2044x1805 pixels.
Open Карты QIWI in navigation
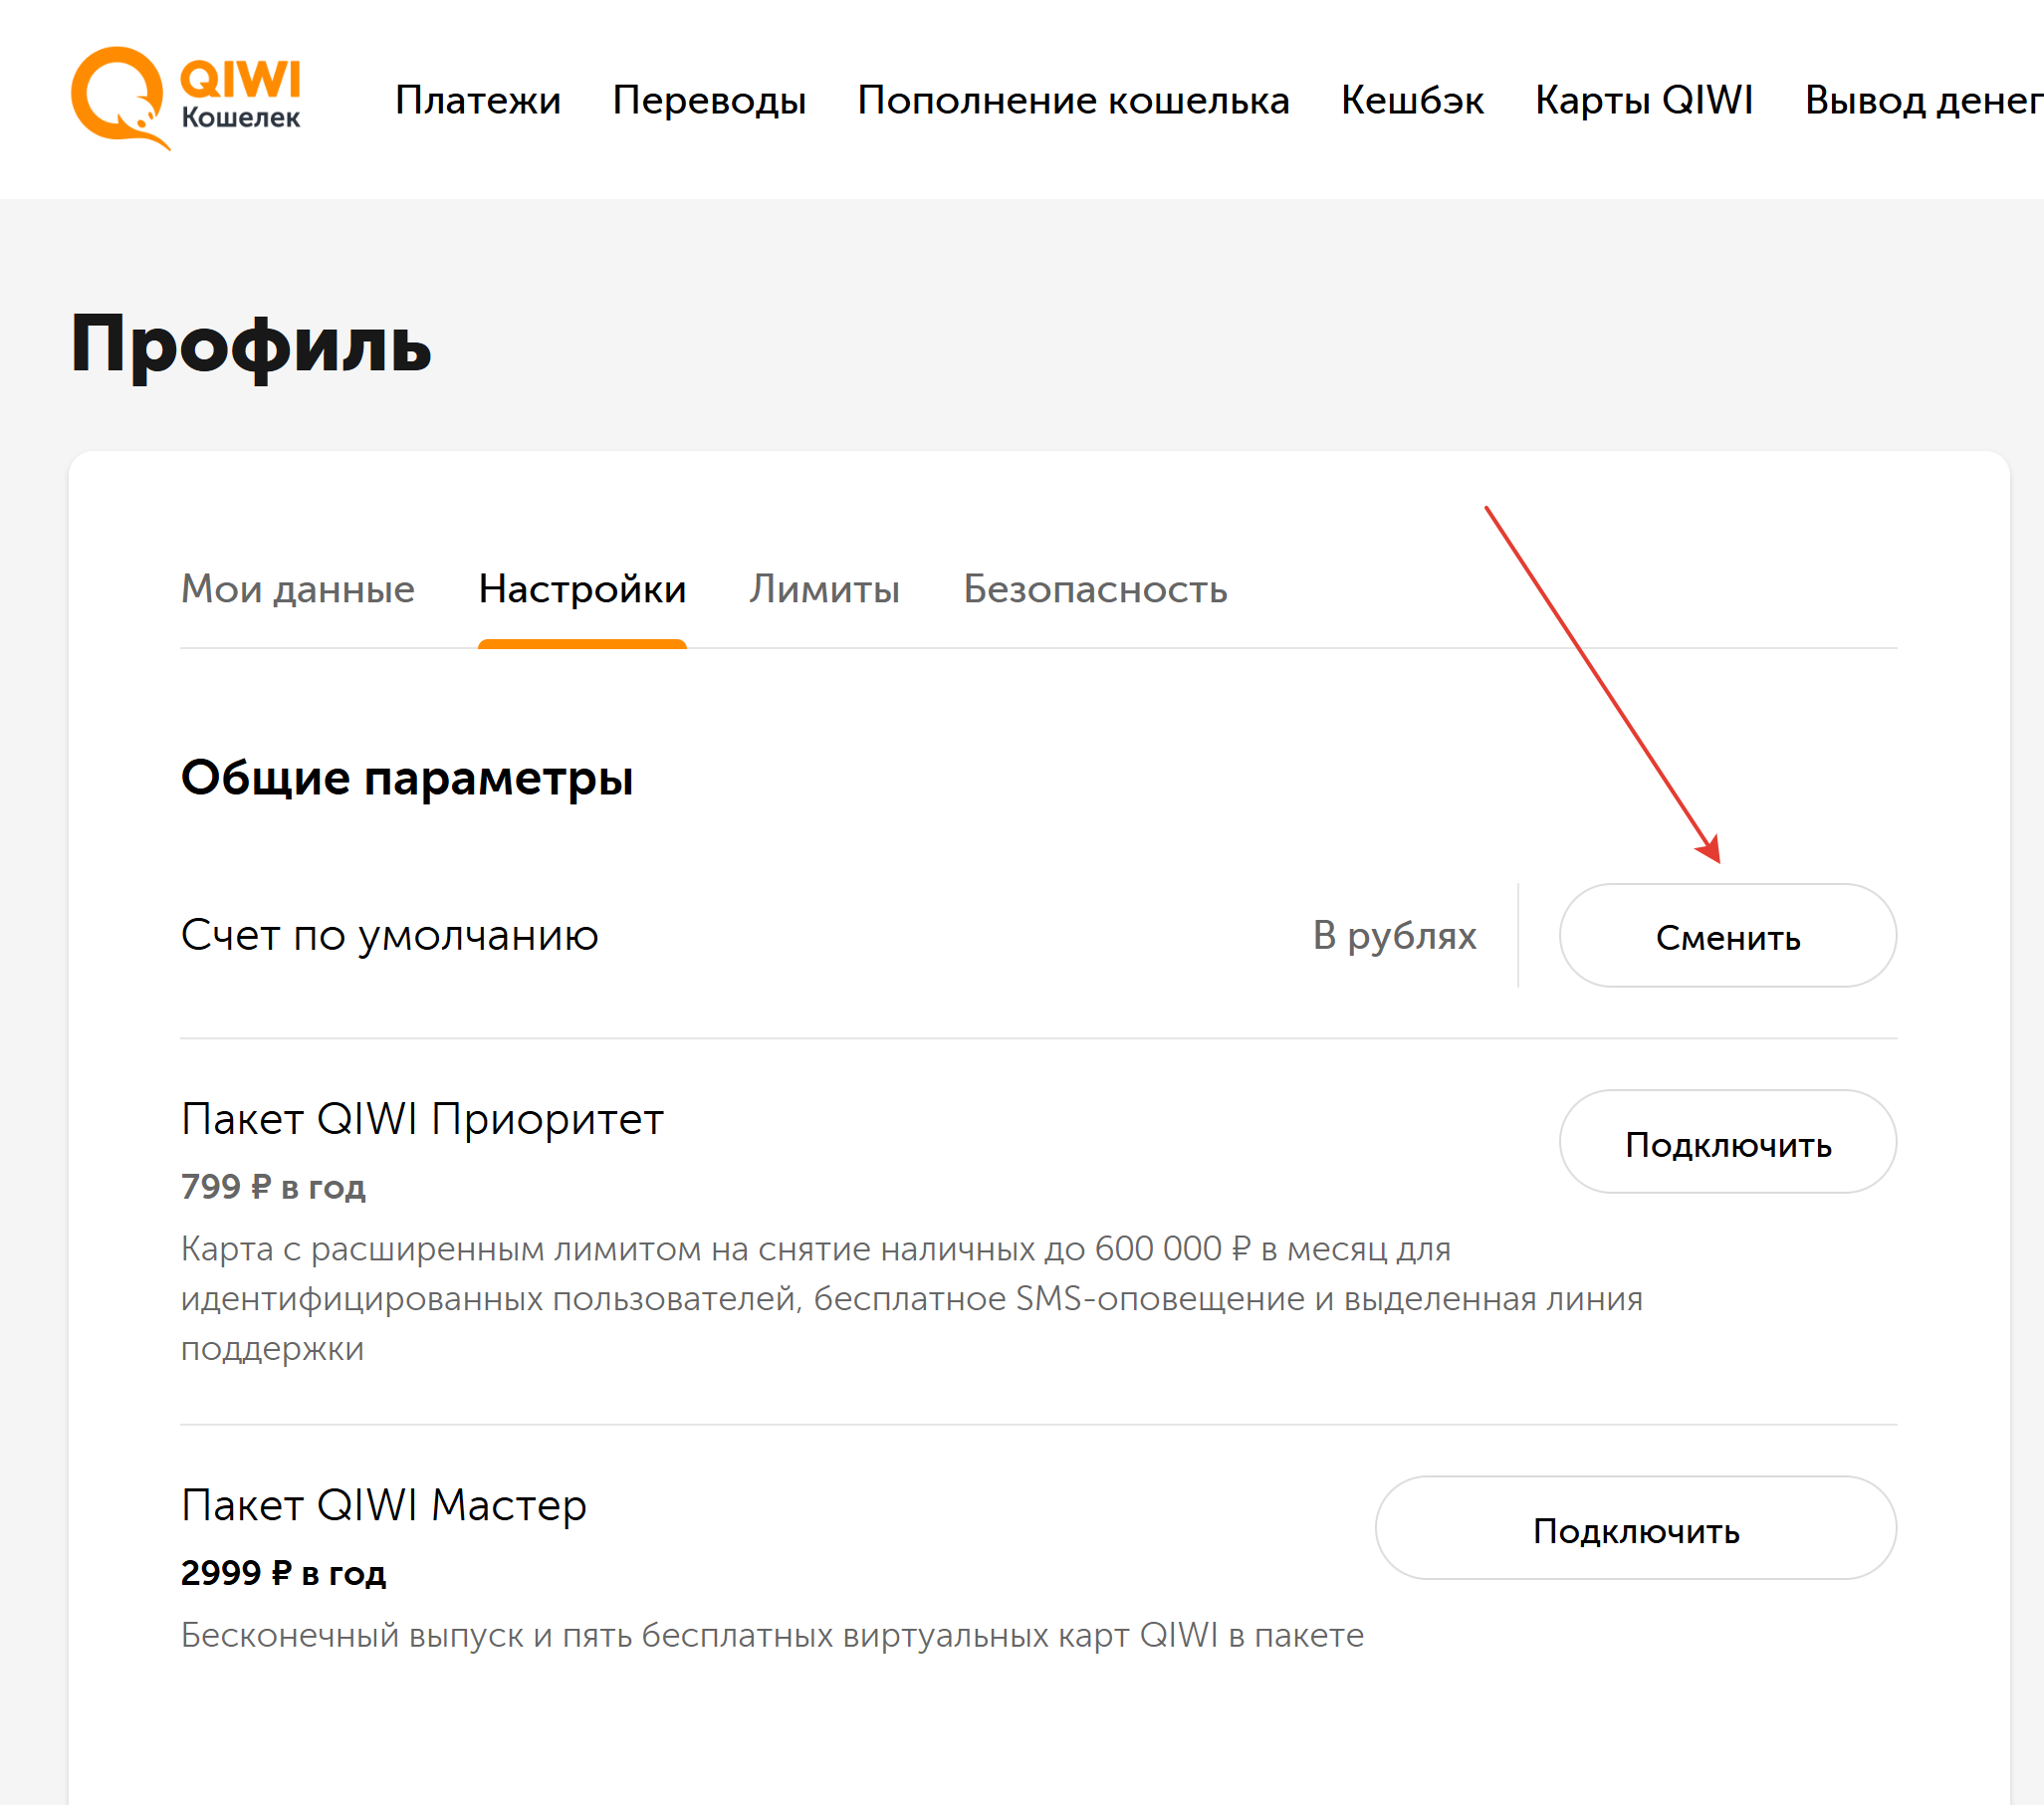click(1644, 100)
